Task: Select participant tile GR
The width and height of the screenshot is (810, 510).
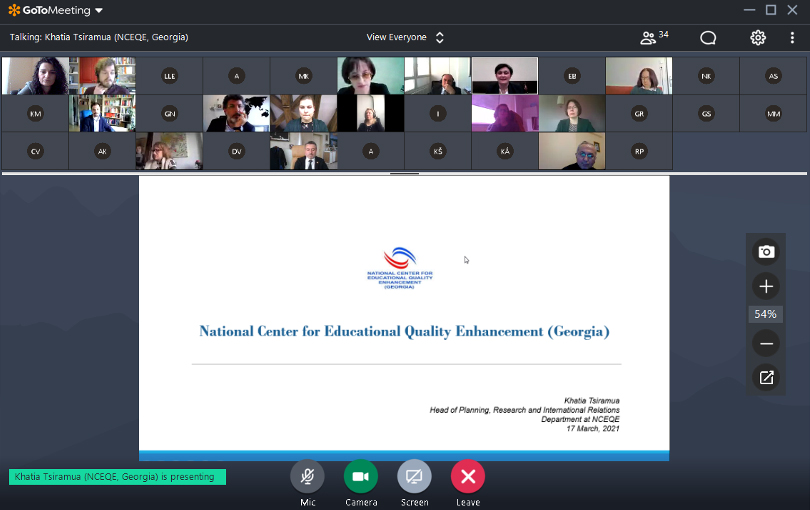Action: 640,114
